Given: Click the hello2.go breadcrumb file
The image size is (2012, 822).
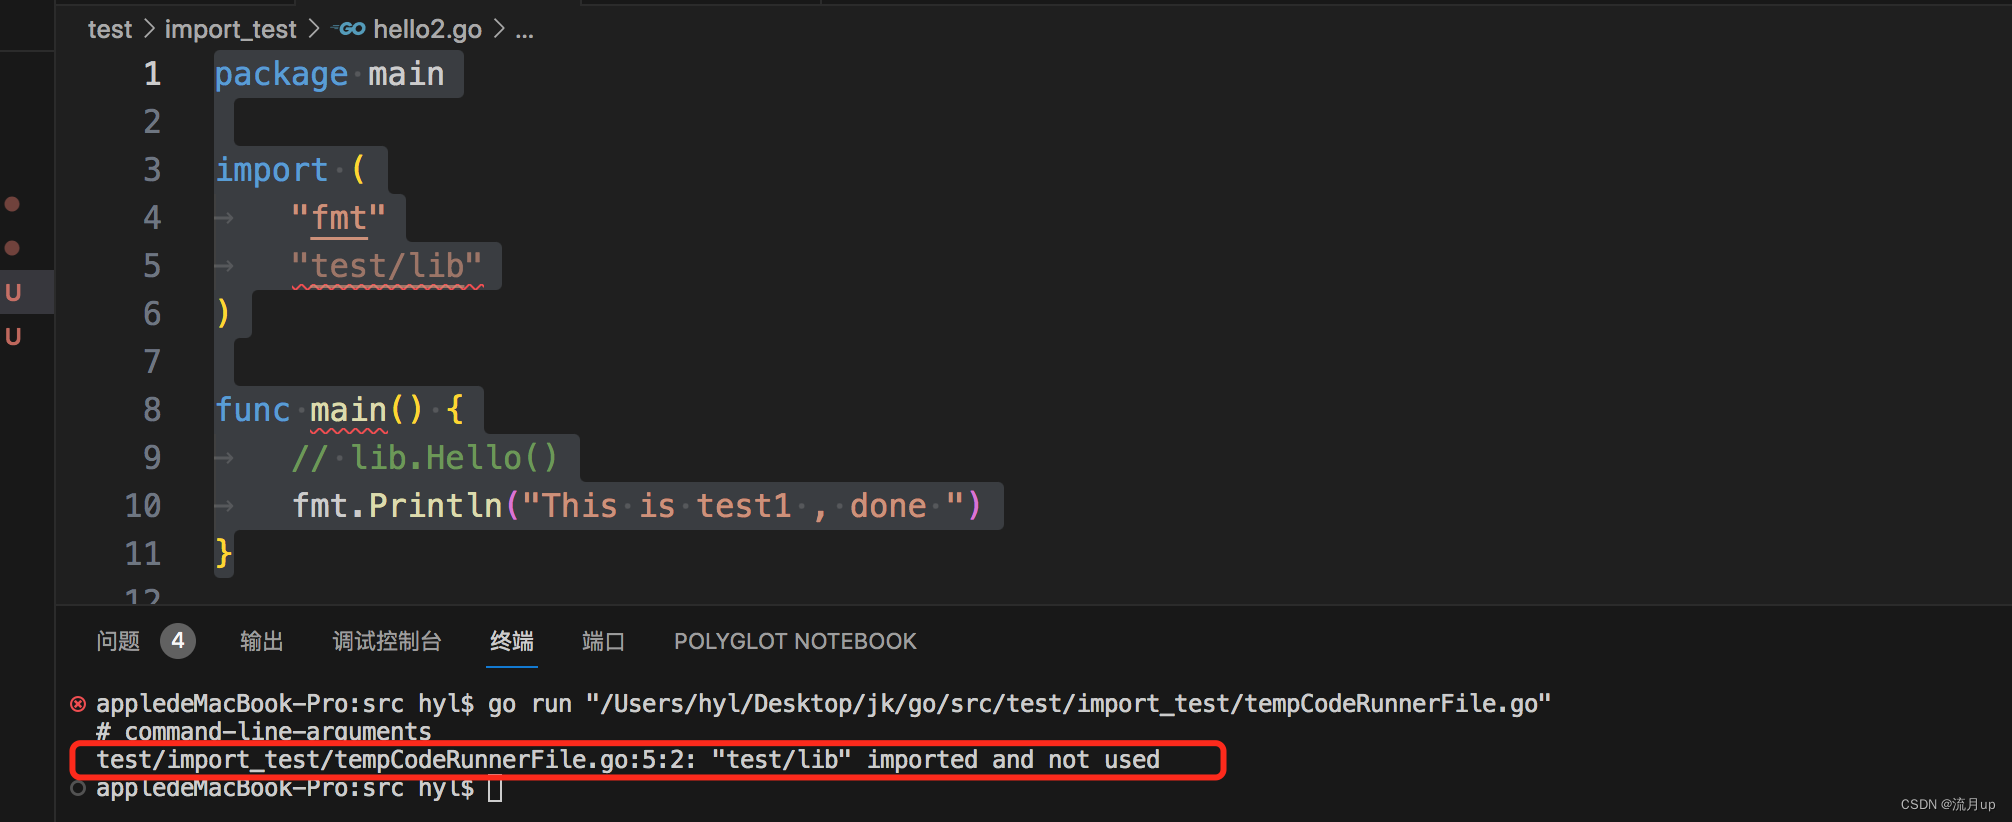Looking at the screenshot, I should click(427, 30).
